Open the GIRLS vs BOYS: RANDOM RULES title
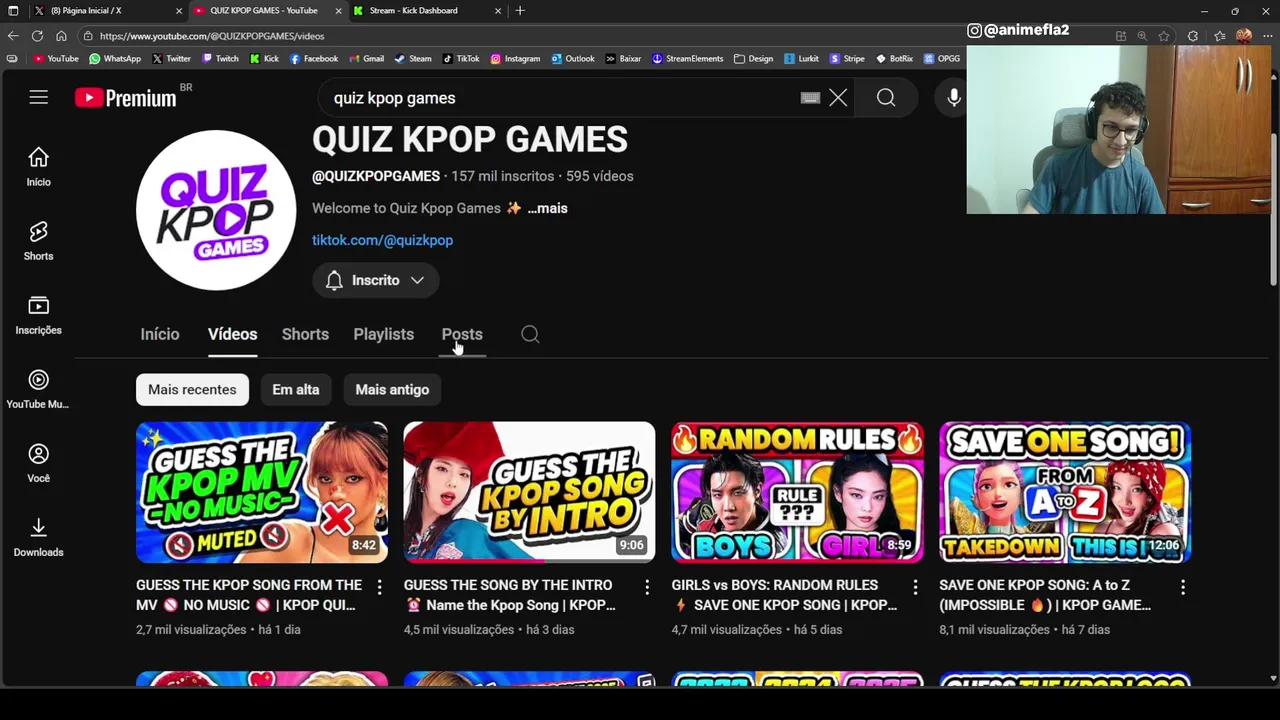The width and height of the screenshot is (1280, 720). point(784,595)
